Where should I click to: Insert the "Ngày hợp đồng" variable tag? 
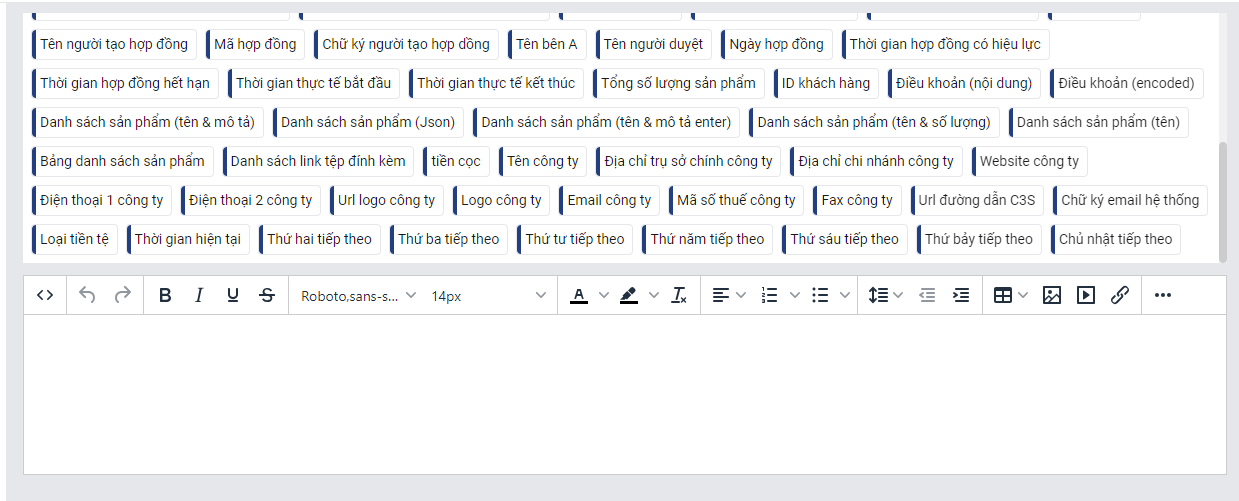point(776,44)
